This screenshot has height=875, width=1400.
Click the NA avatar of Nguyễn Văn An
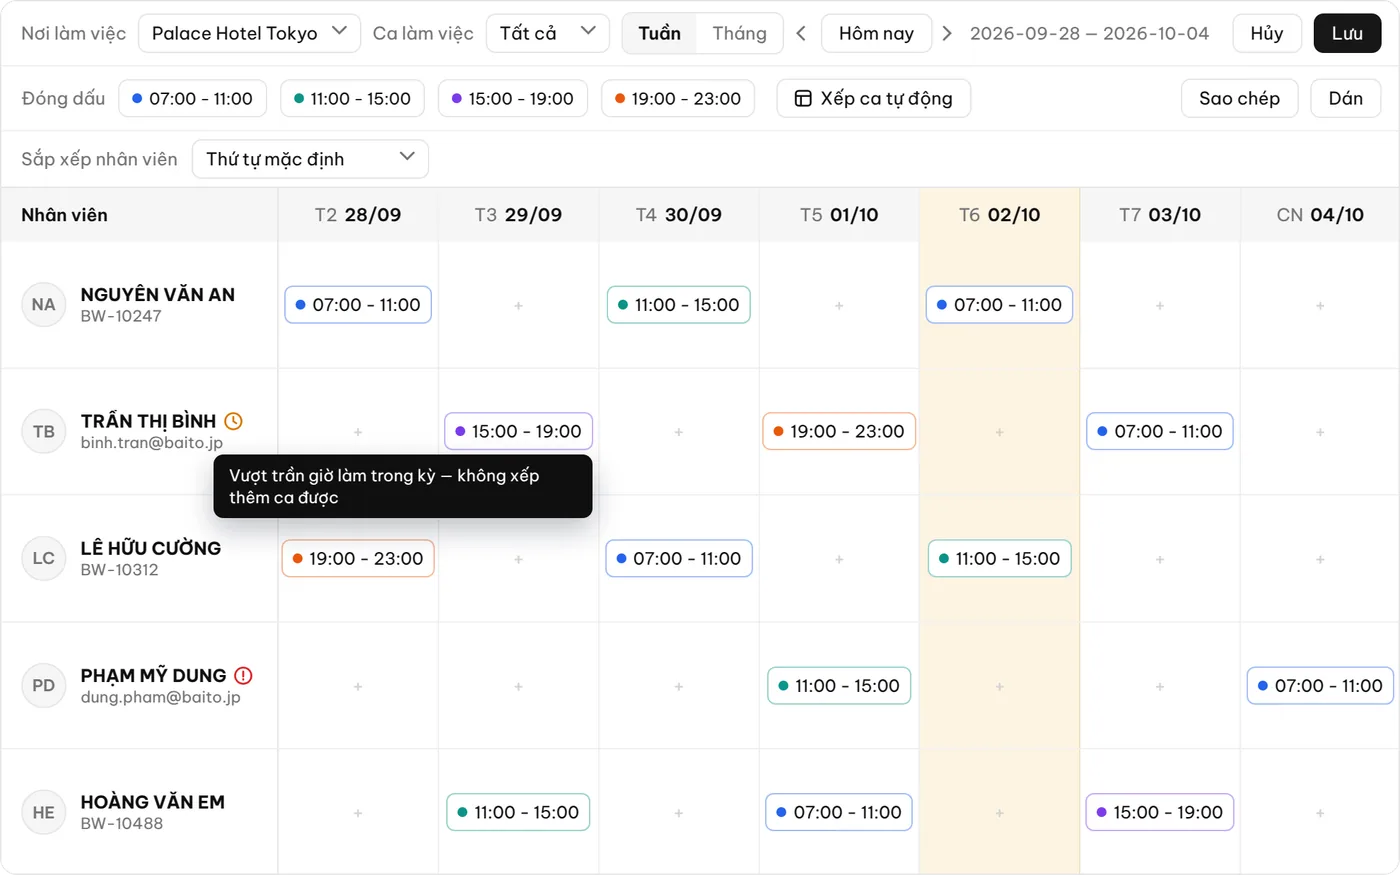tap(43, 305)
